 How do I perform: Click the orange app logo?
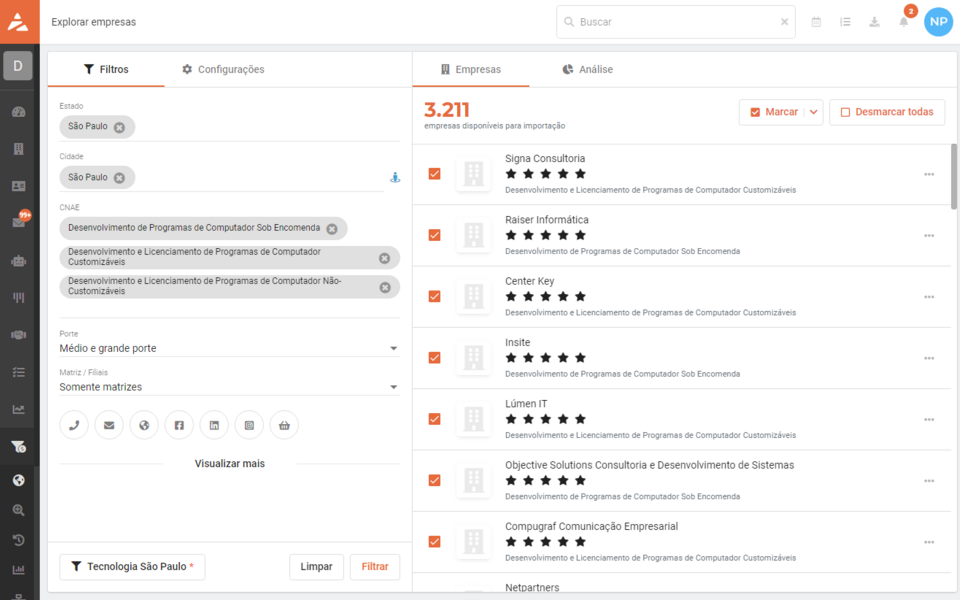tap(19, 21)
